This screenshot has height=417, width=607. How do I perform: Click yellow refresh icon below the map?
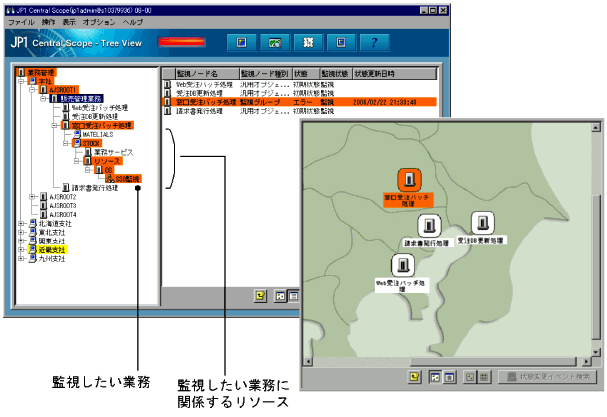coord(414,377)
